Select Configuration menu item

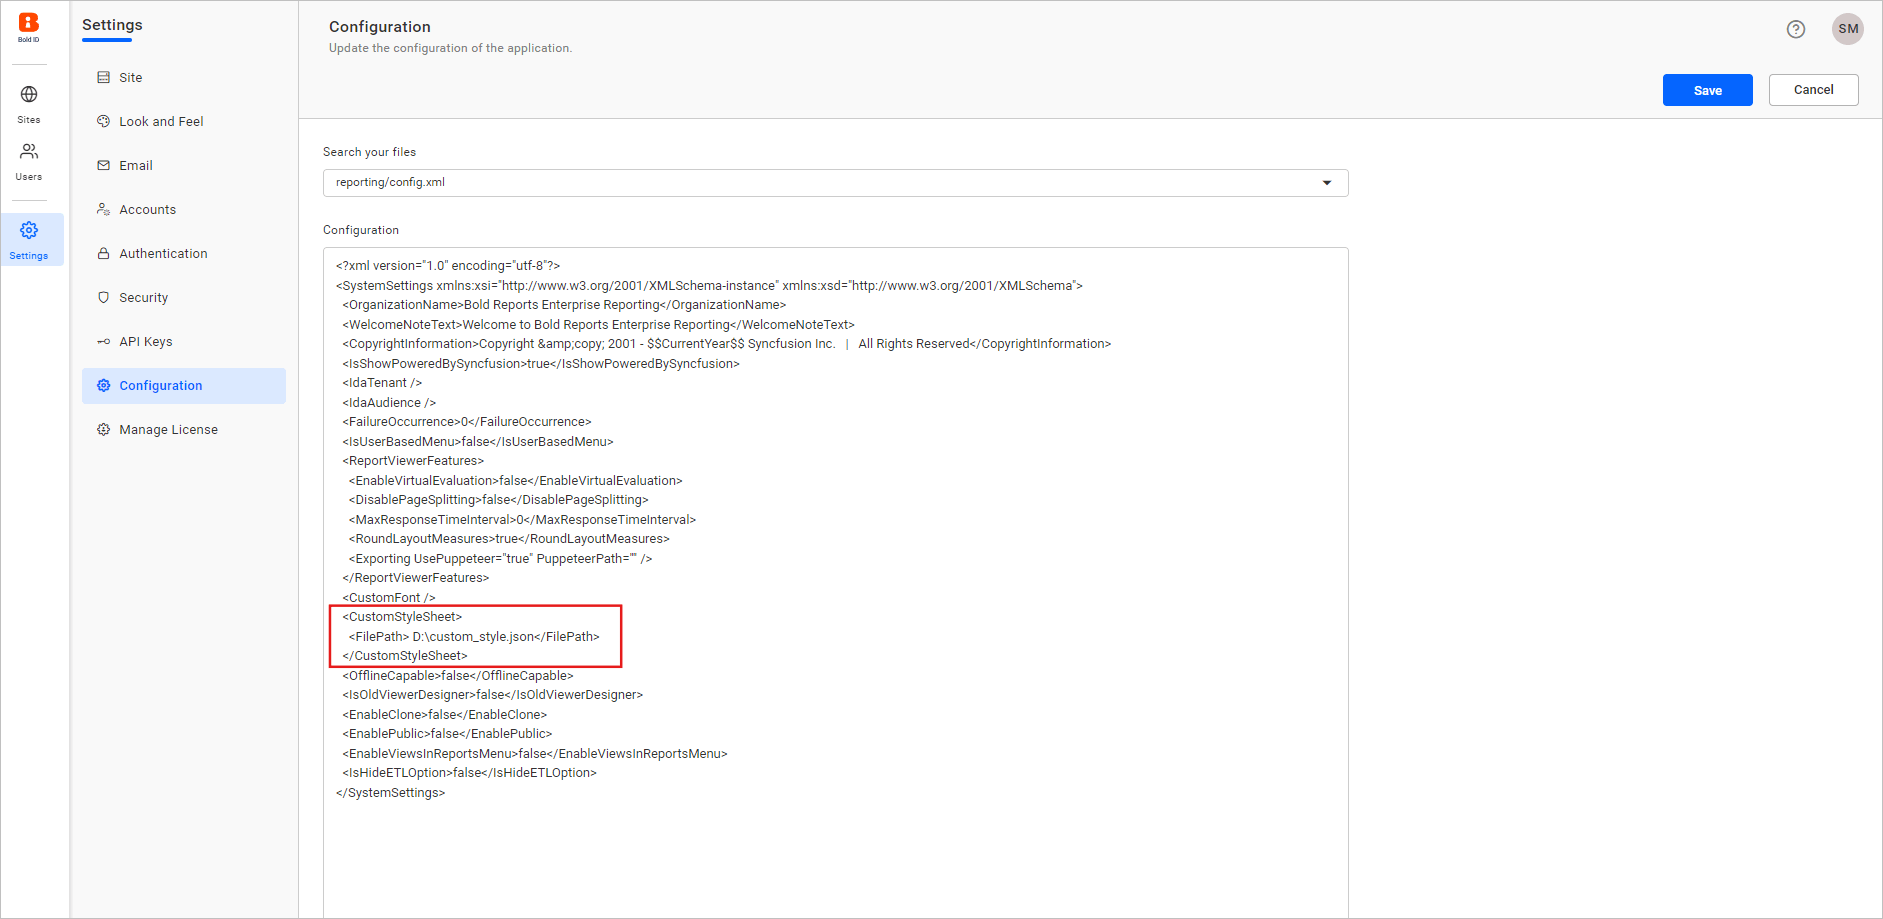[x=184, y=385]
